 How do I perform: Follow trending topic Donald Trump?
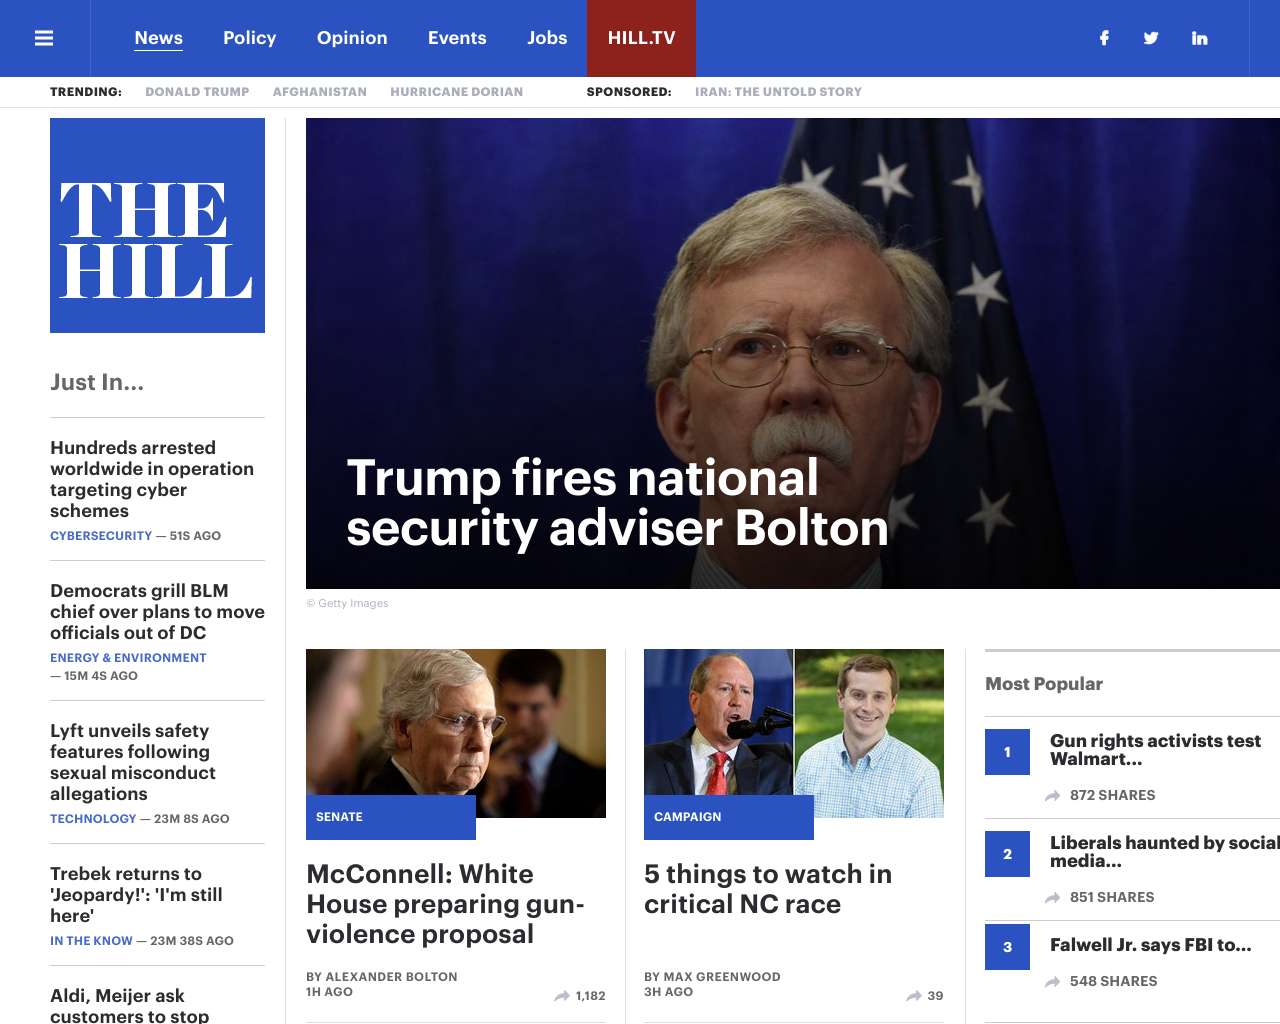[197, 92]
